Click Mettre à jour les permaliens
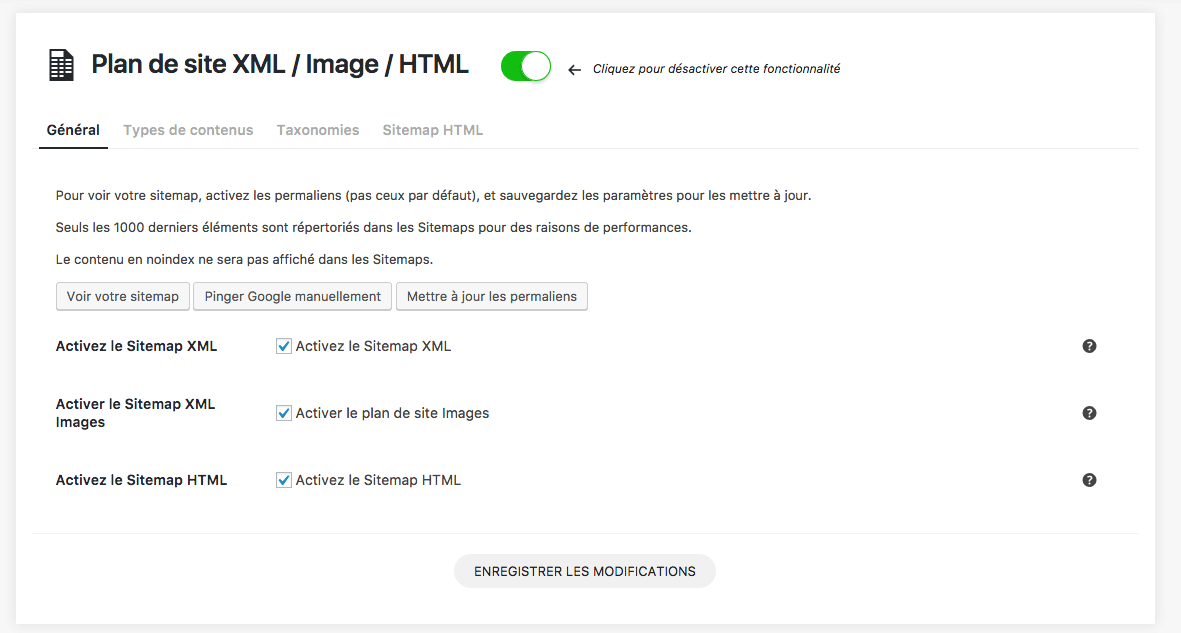Screen dimensions: 1181x633 (x=492, y=296)
